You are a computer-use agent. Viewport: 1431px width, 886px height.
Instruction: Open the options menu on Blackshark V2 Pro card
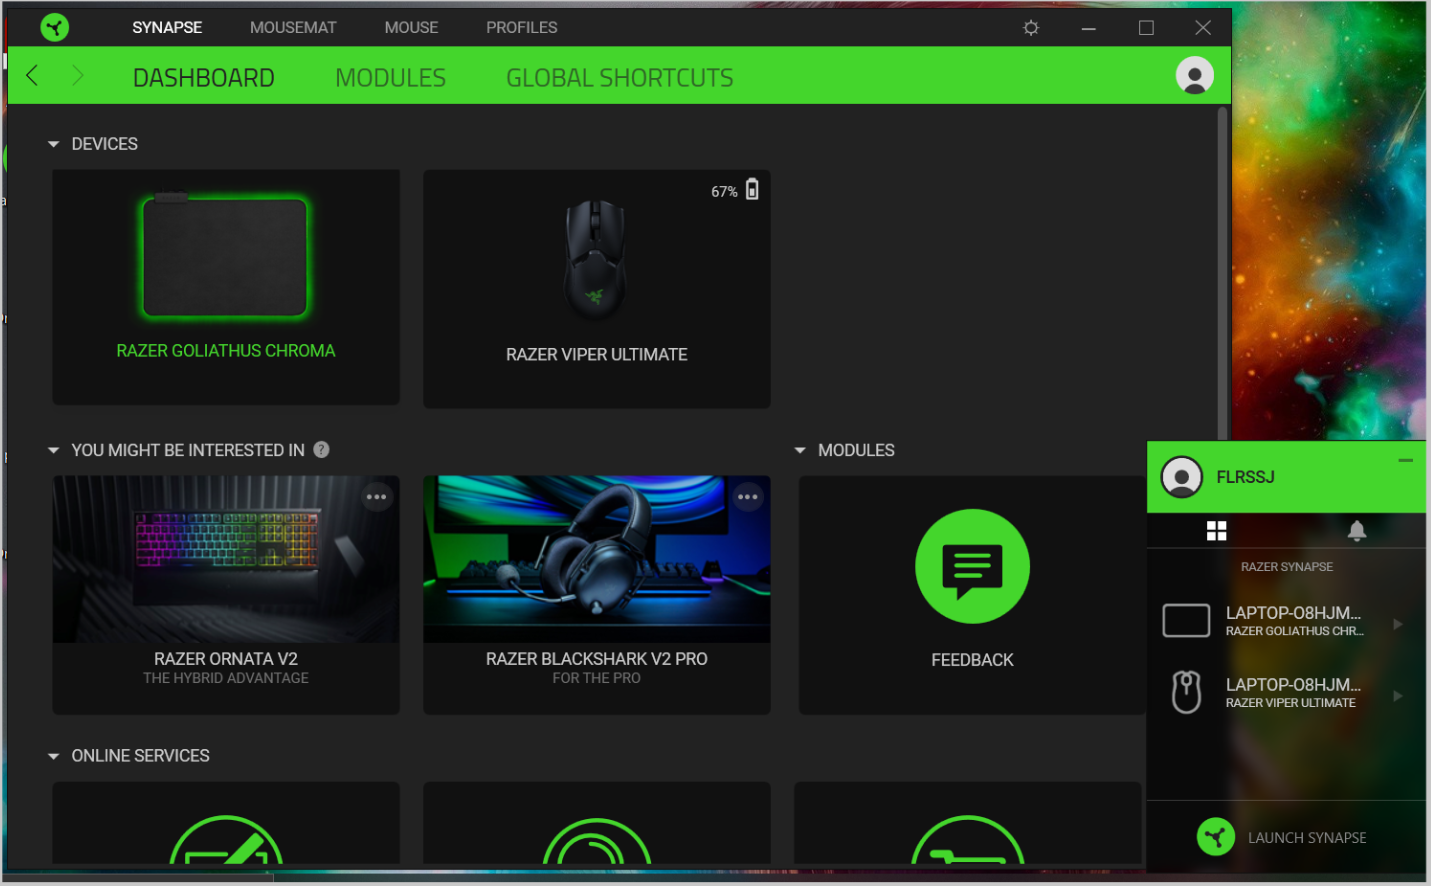pyautogui.click(x=748, y=497)
